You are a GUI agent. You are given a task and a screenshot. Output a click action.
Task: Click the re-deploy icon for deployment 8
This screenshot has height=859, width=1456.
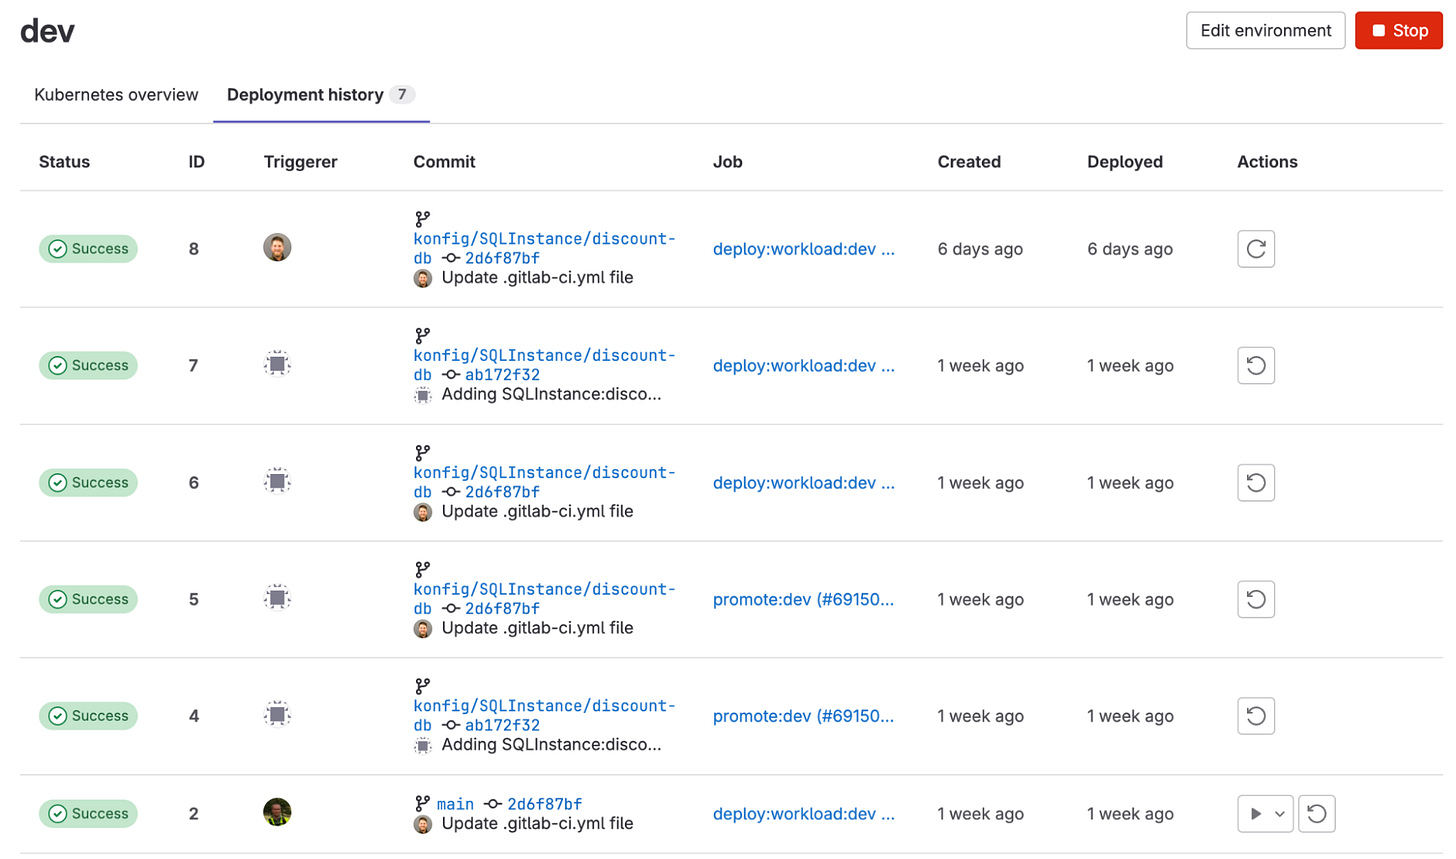point(1256,249)
